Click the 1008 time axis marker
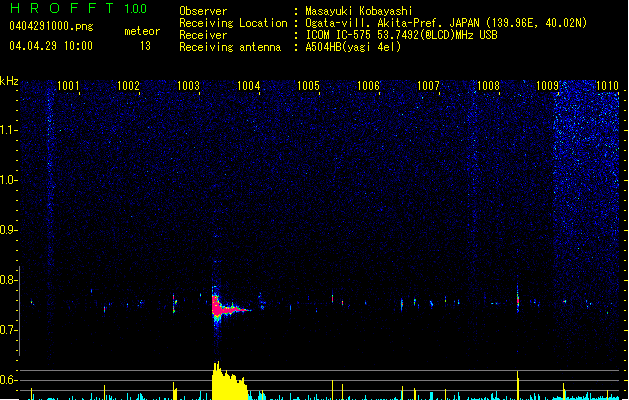 point(488,86)
